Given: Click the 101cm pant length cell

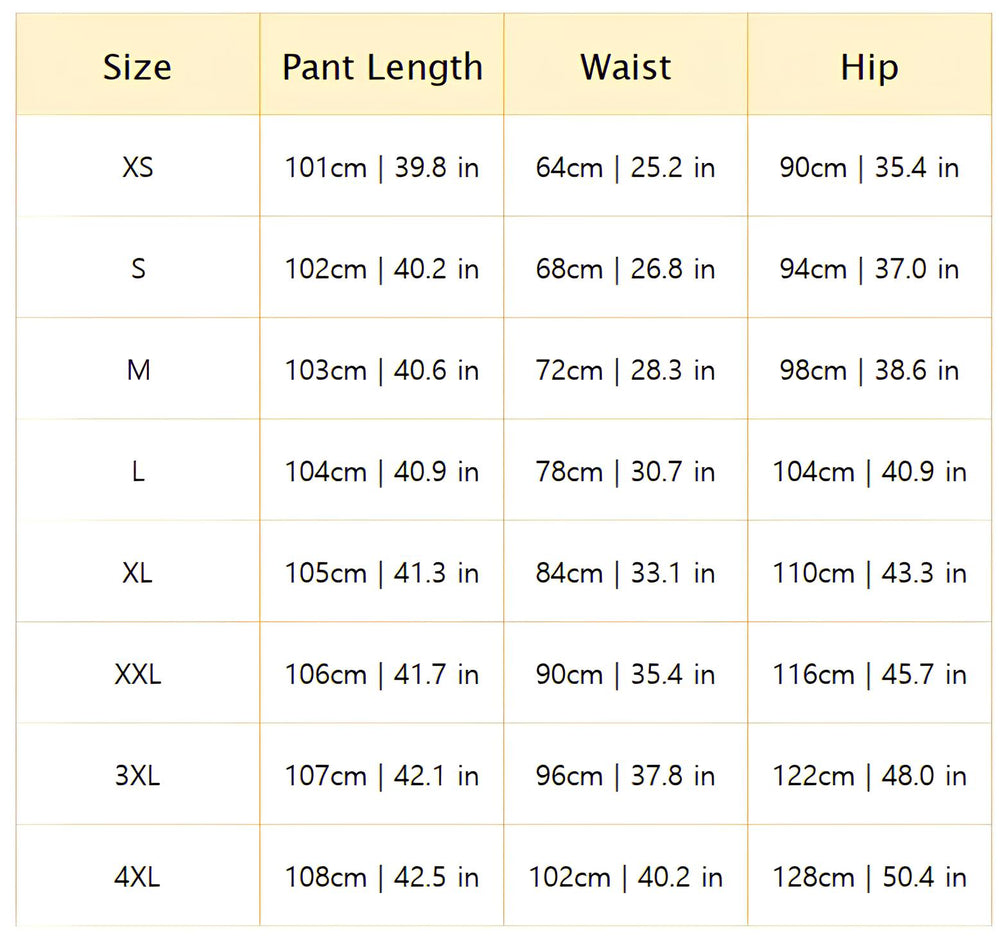Looking at the screenshot, I should [382, 167].
